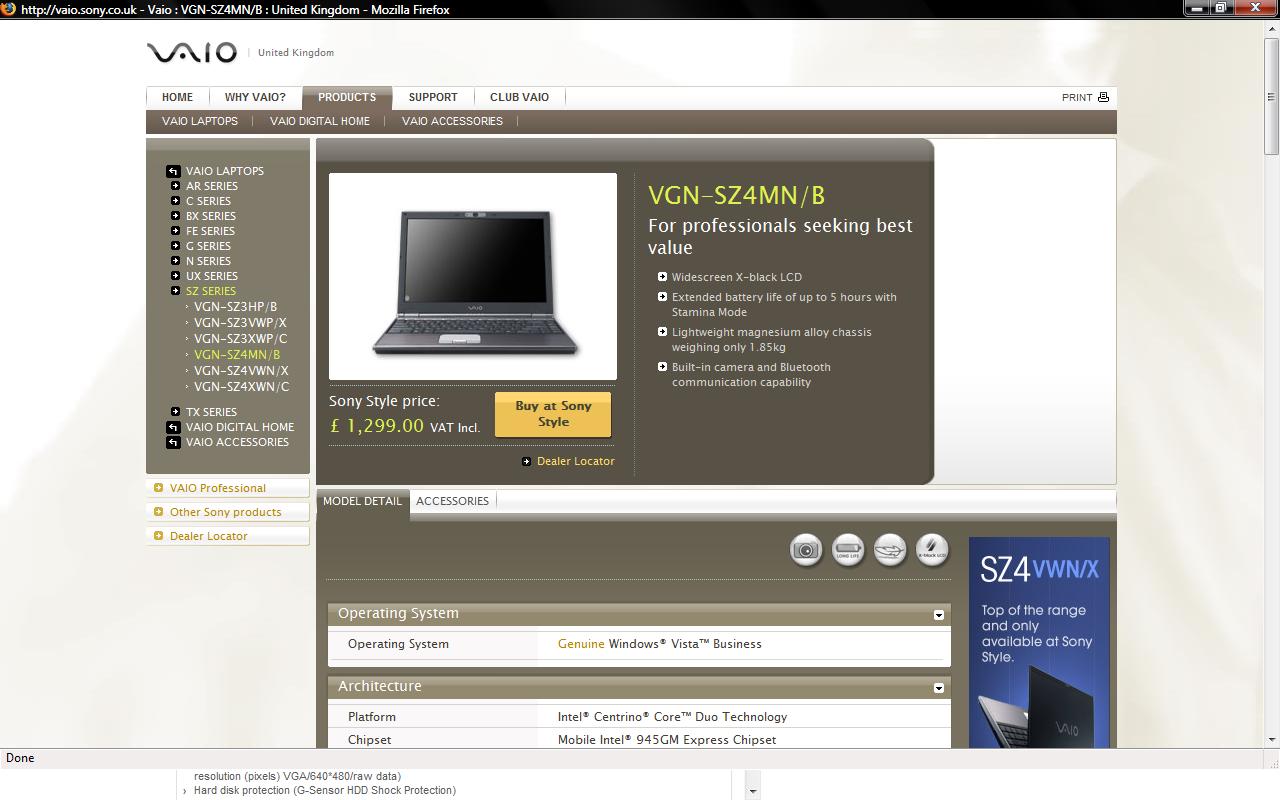Open the CLUB VAIO menu item

(519, 97)
